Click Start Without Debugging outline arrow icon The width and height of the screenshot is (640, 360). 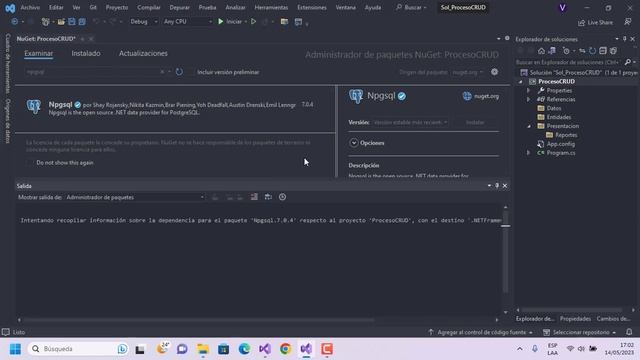tap(253, 22)
